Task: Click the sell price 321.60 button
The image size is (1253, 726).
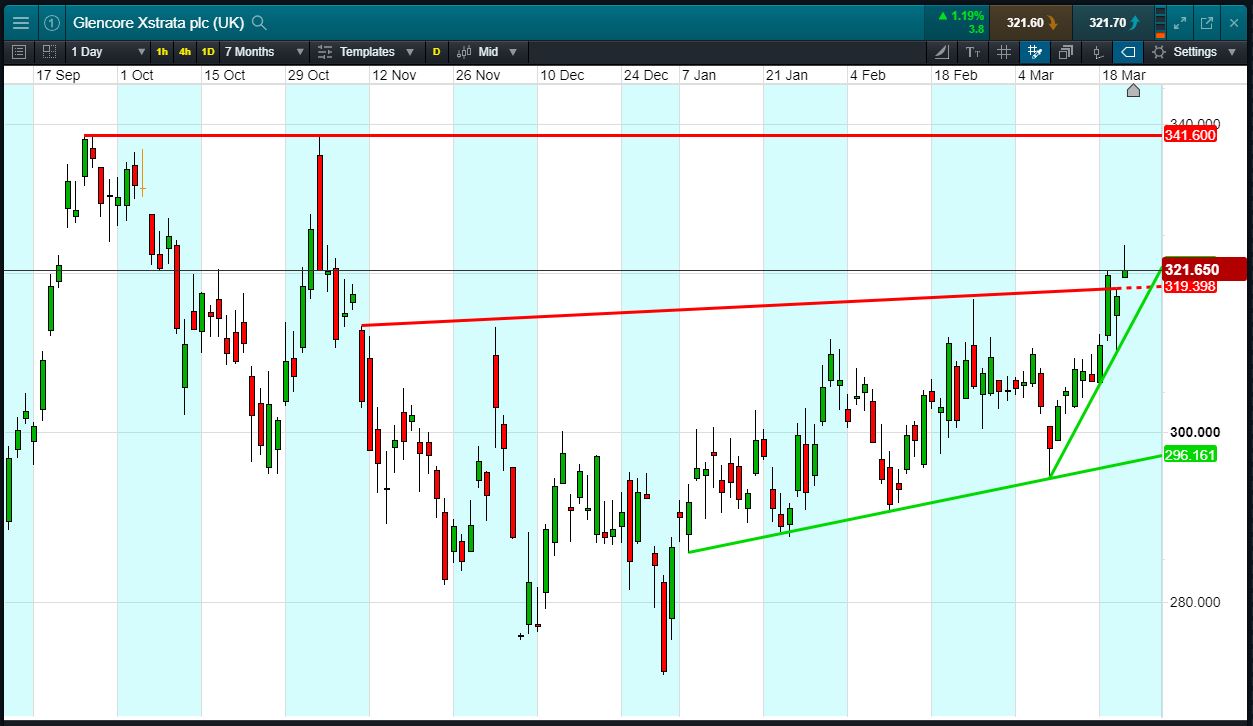Action: click(x=1031, y=22)
